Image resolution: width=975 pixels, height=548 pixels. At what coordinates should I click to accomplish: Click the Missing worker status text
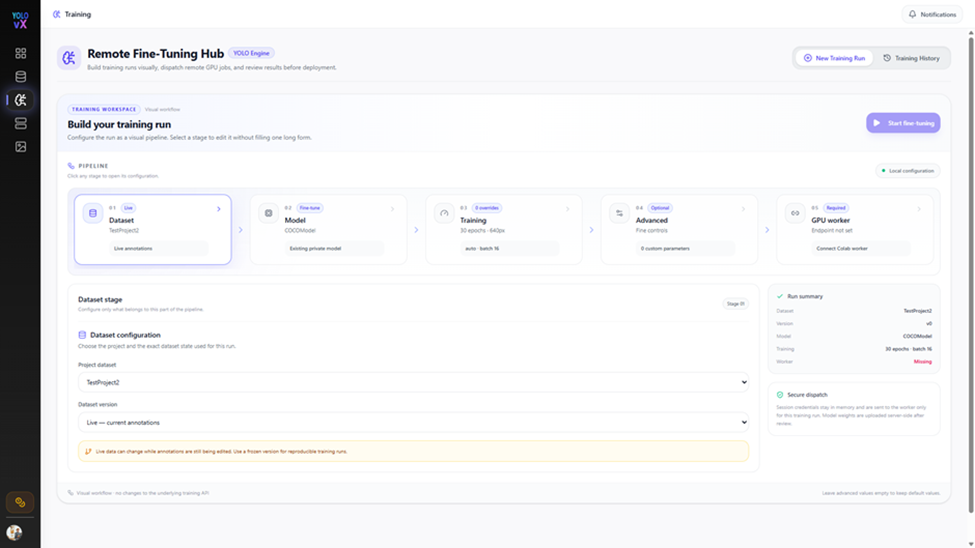click(922, 361)
